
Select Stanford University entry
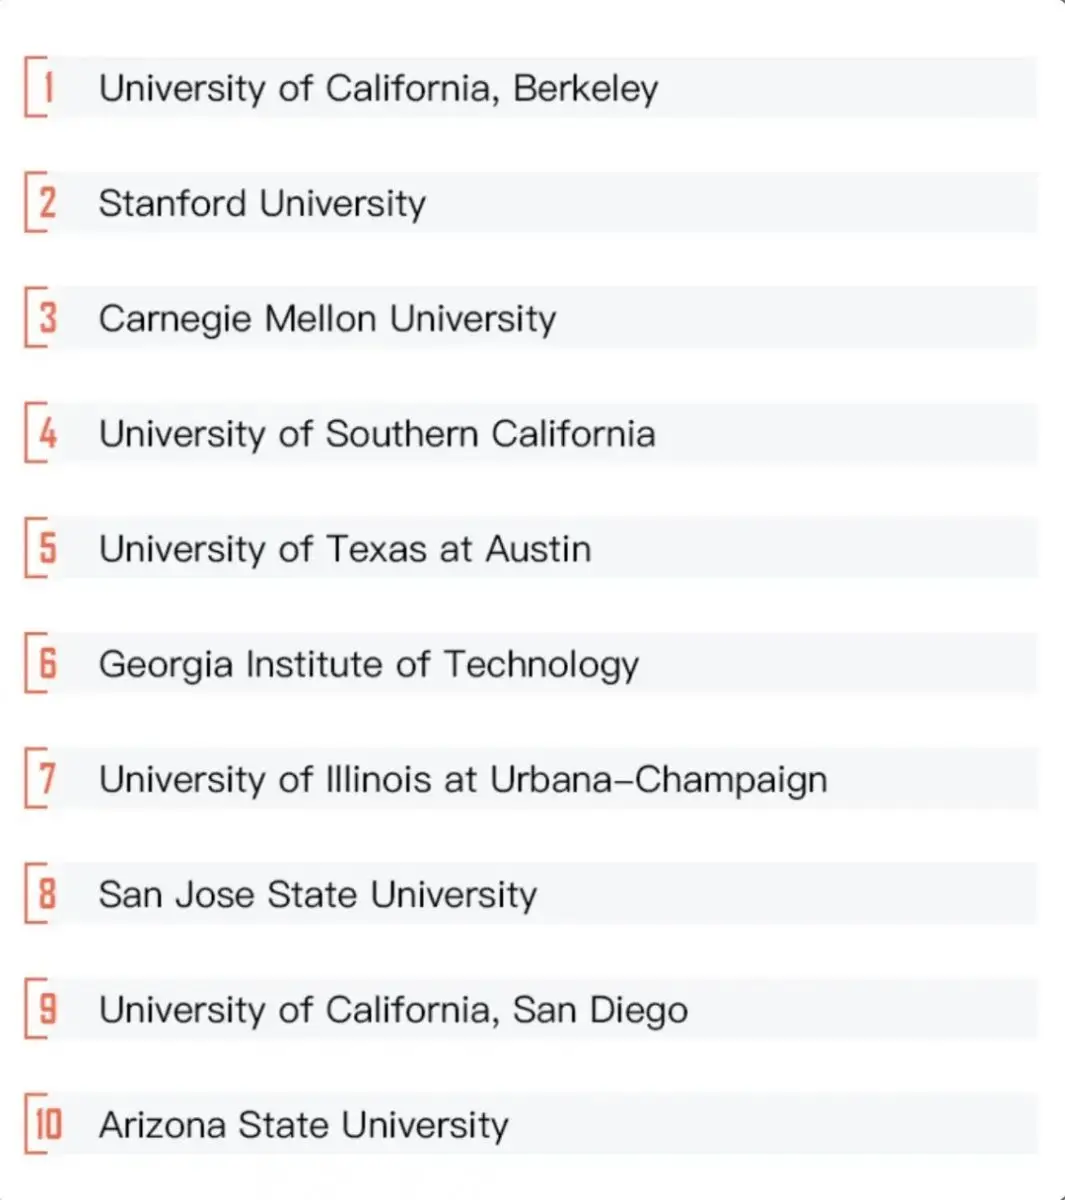(262, 203)
